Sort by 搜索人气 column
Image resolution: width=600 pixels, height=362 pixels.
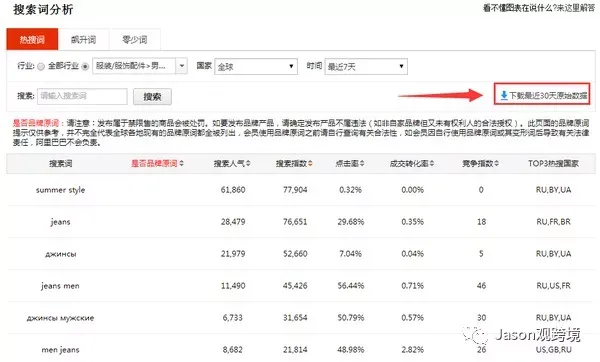click(232, 163)
